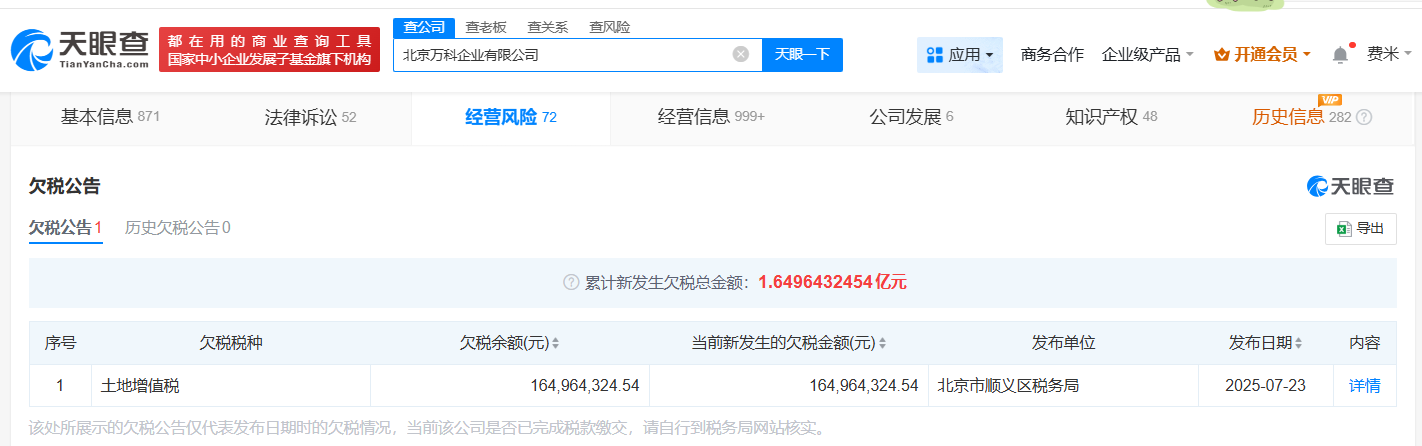Open the 费米 user account menu
1422x446 pixels.
click(1389, 55)
